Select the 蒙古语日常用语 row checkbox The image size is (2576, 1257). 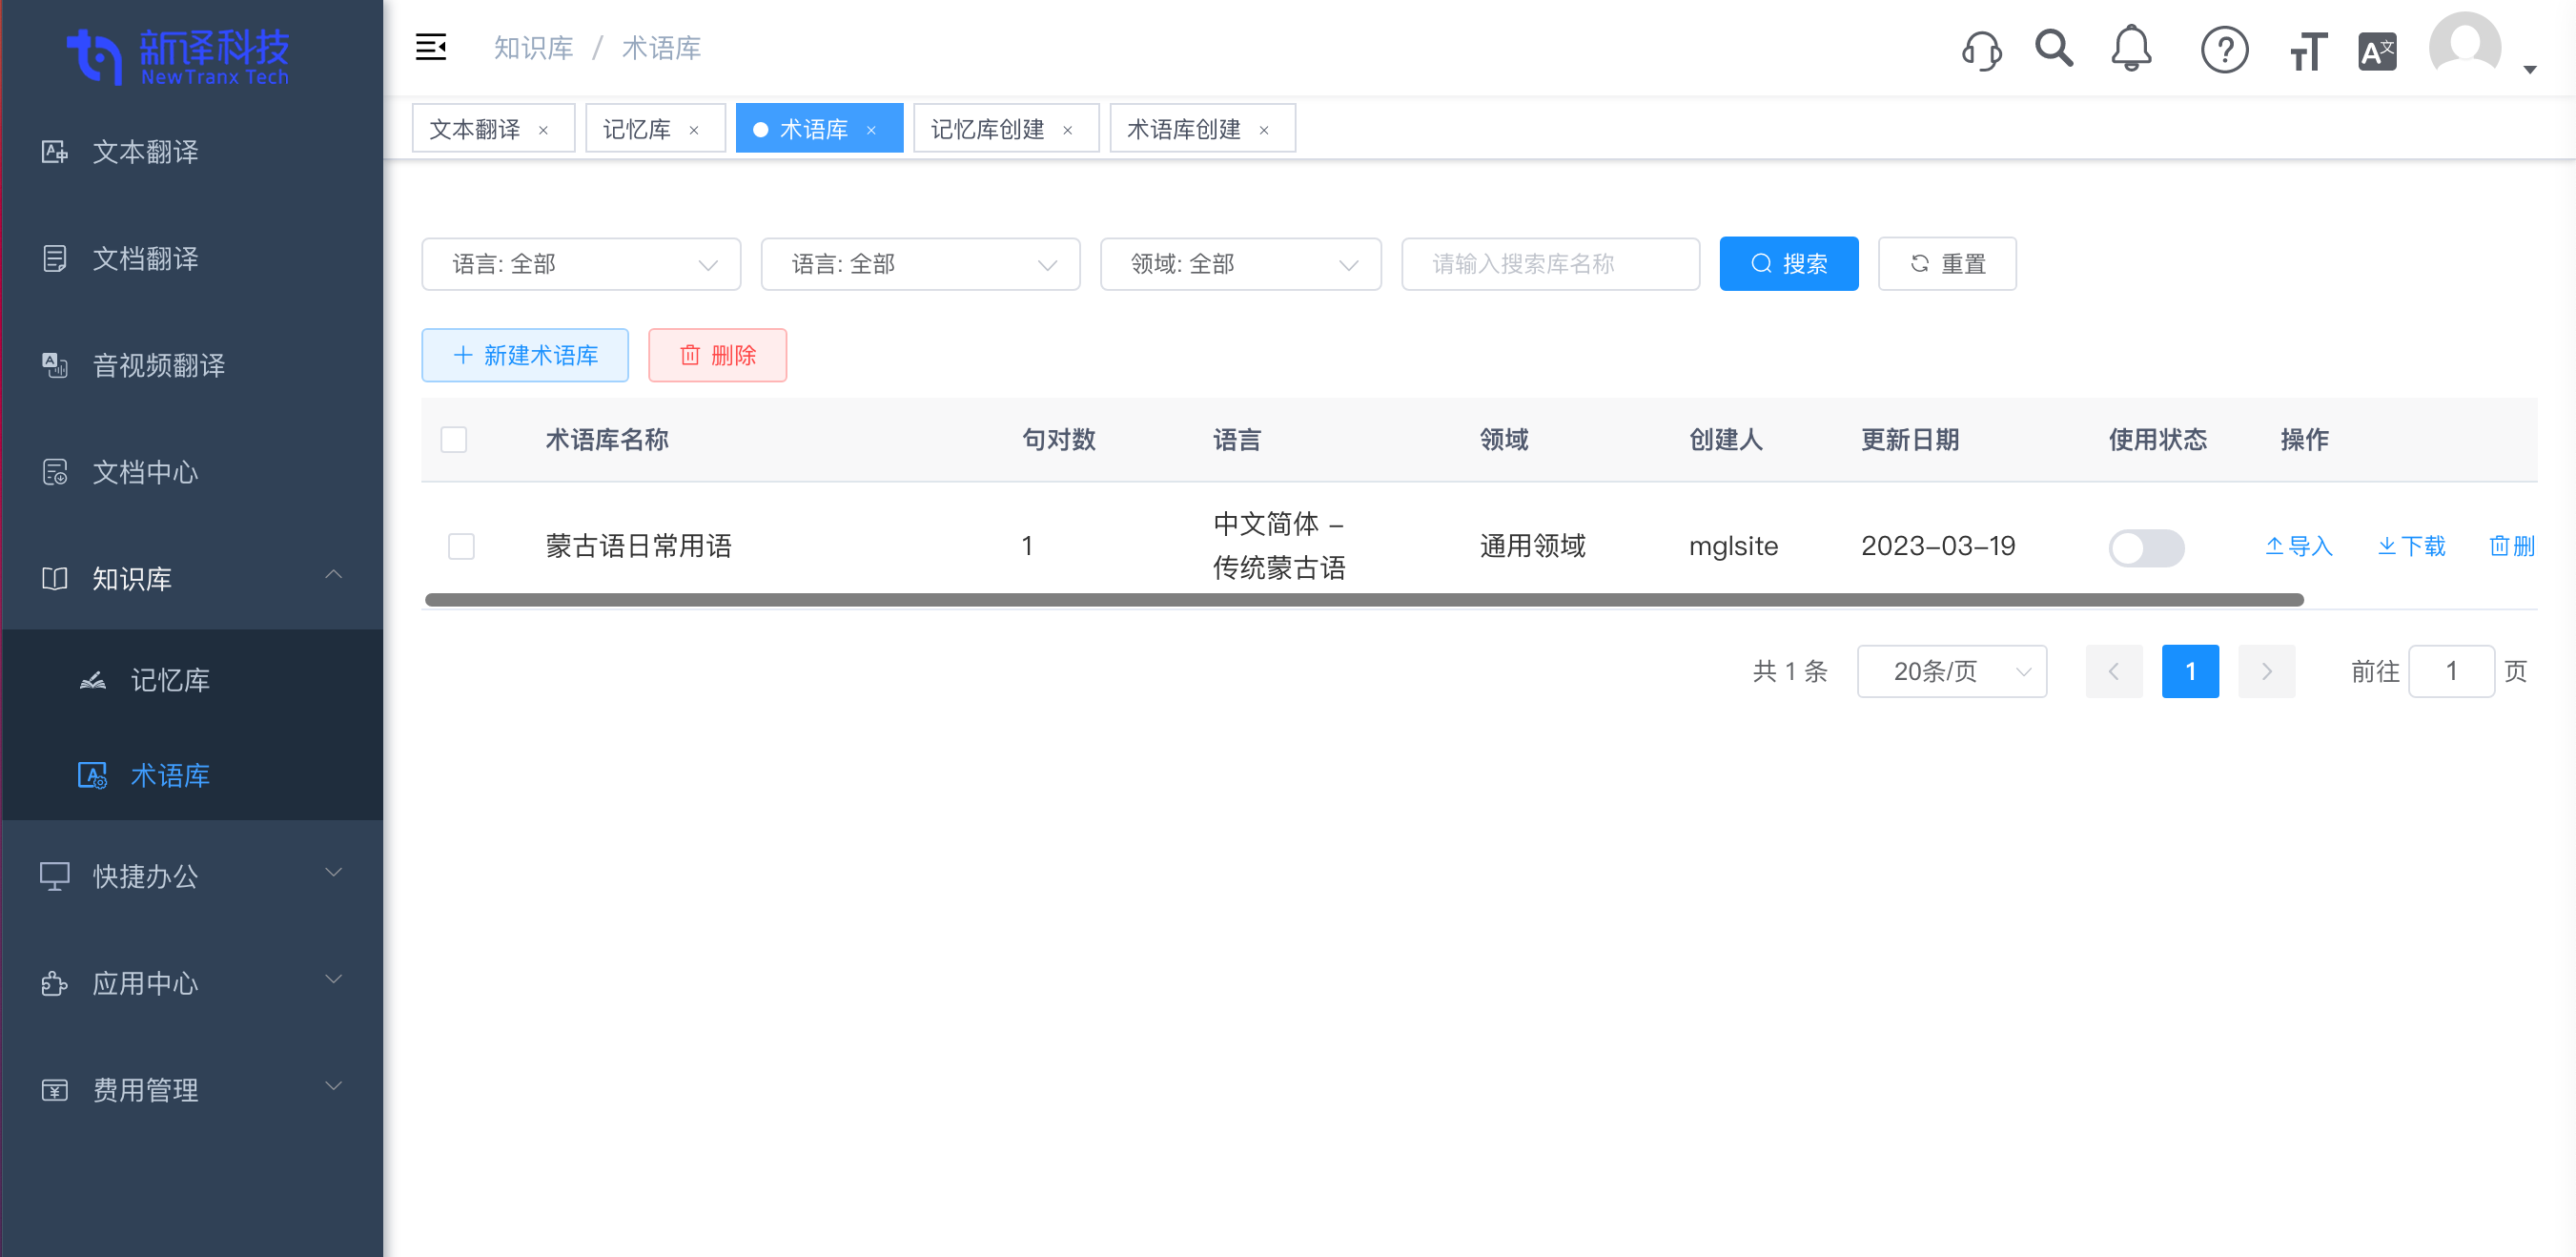pos(461,546)
